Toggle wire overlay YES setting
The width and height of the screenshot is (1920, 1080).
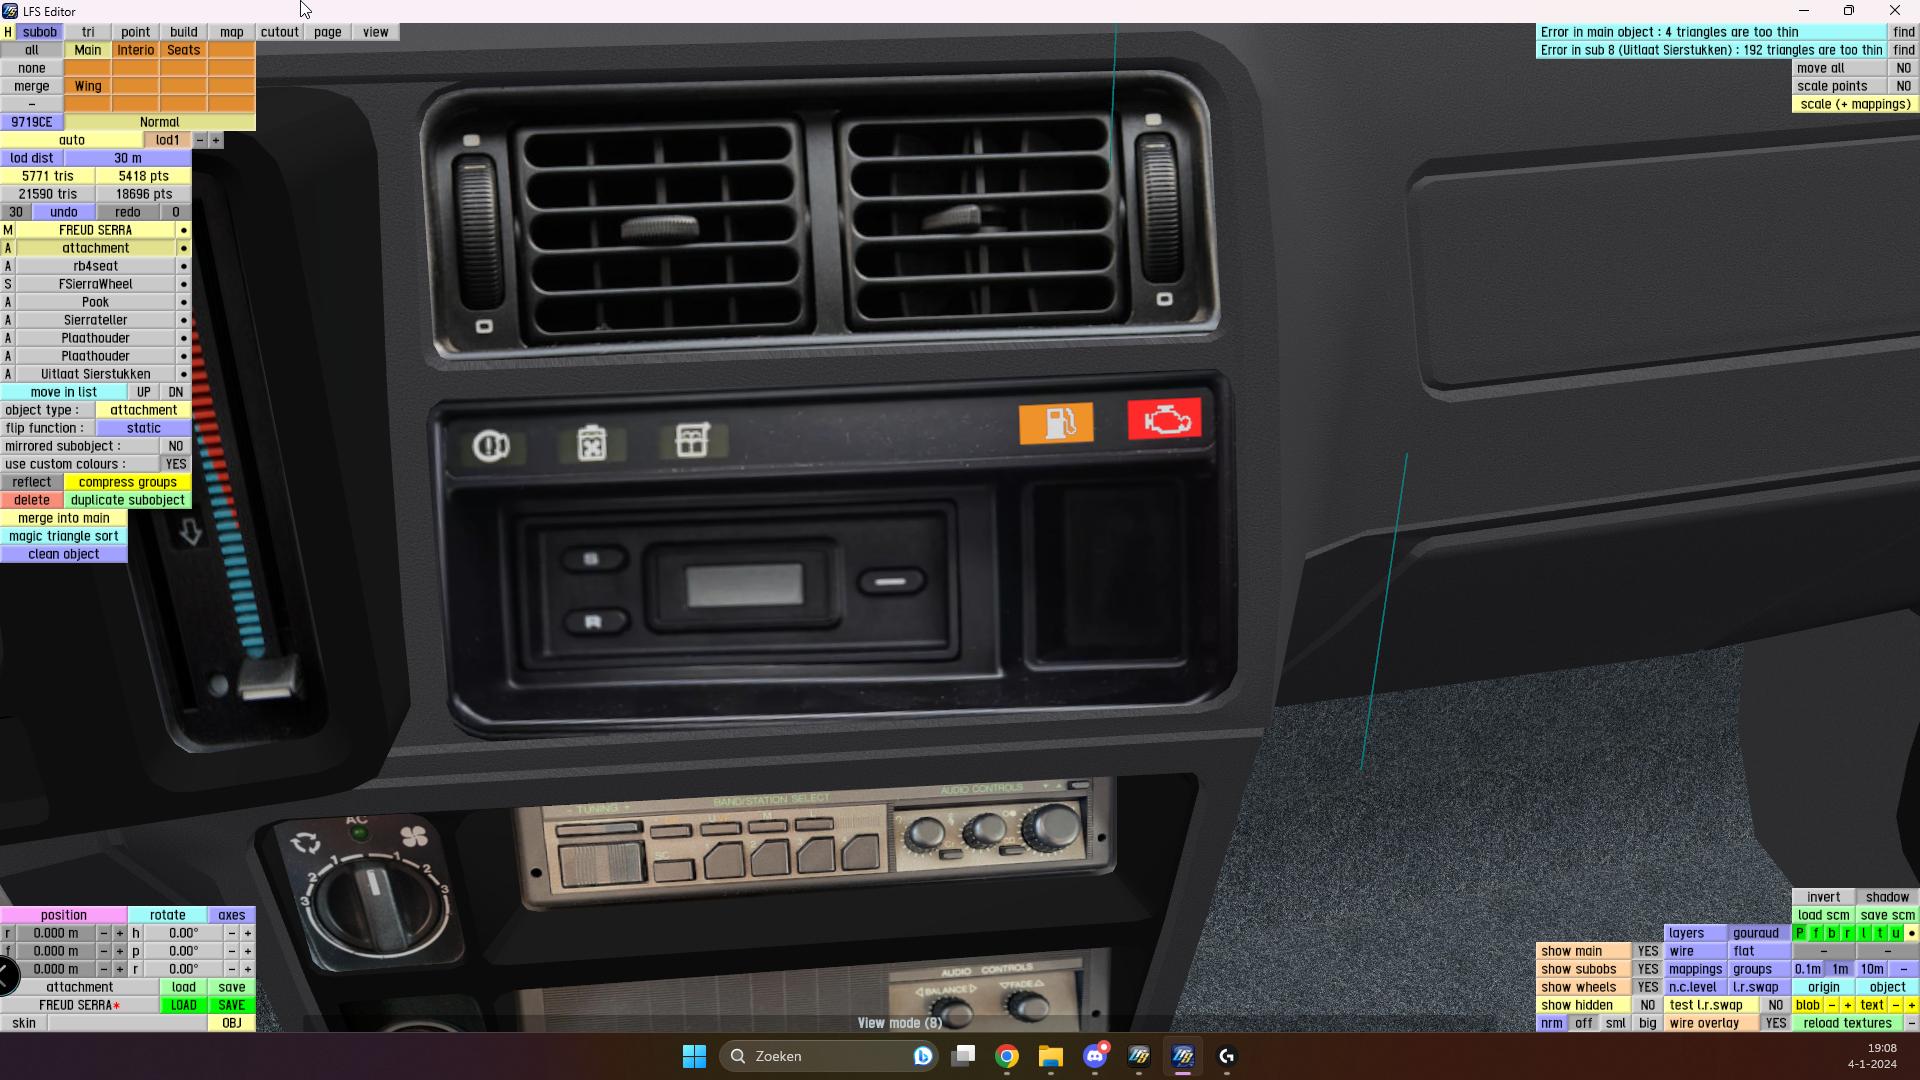[x=1775, y=1023]
